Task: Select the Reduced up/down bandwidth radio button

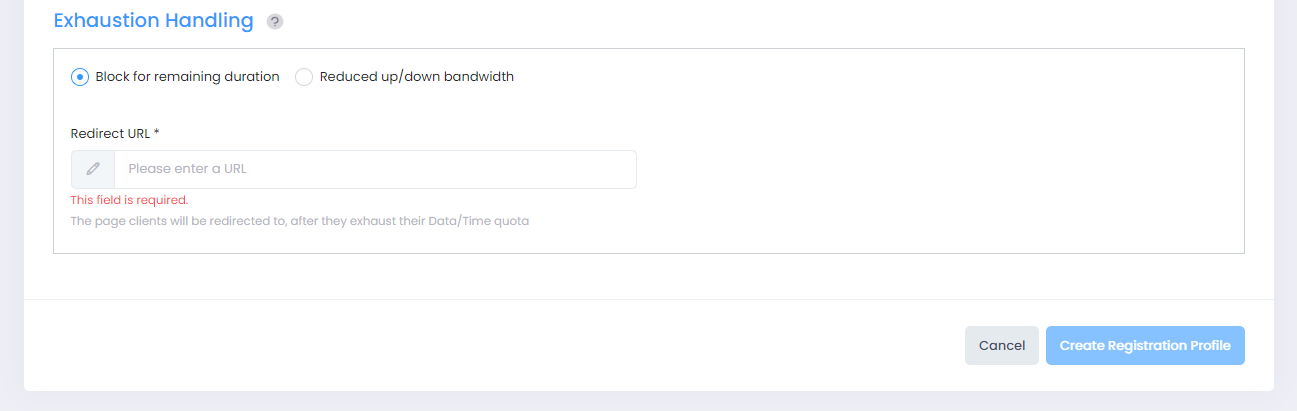Action: [304, 77]
